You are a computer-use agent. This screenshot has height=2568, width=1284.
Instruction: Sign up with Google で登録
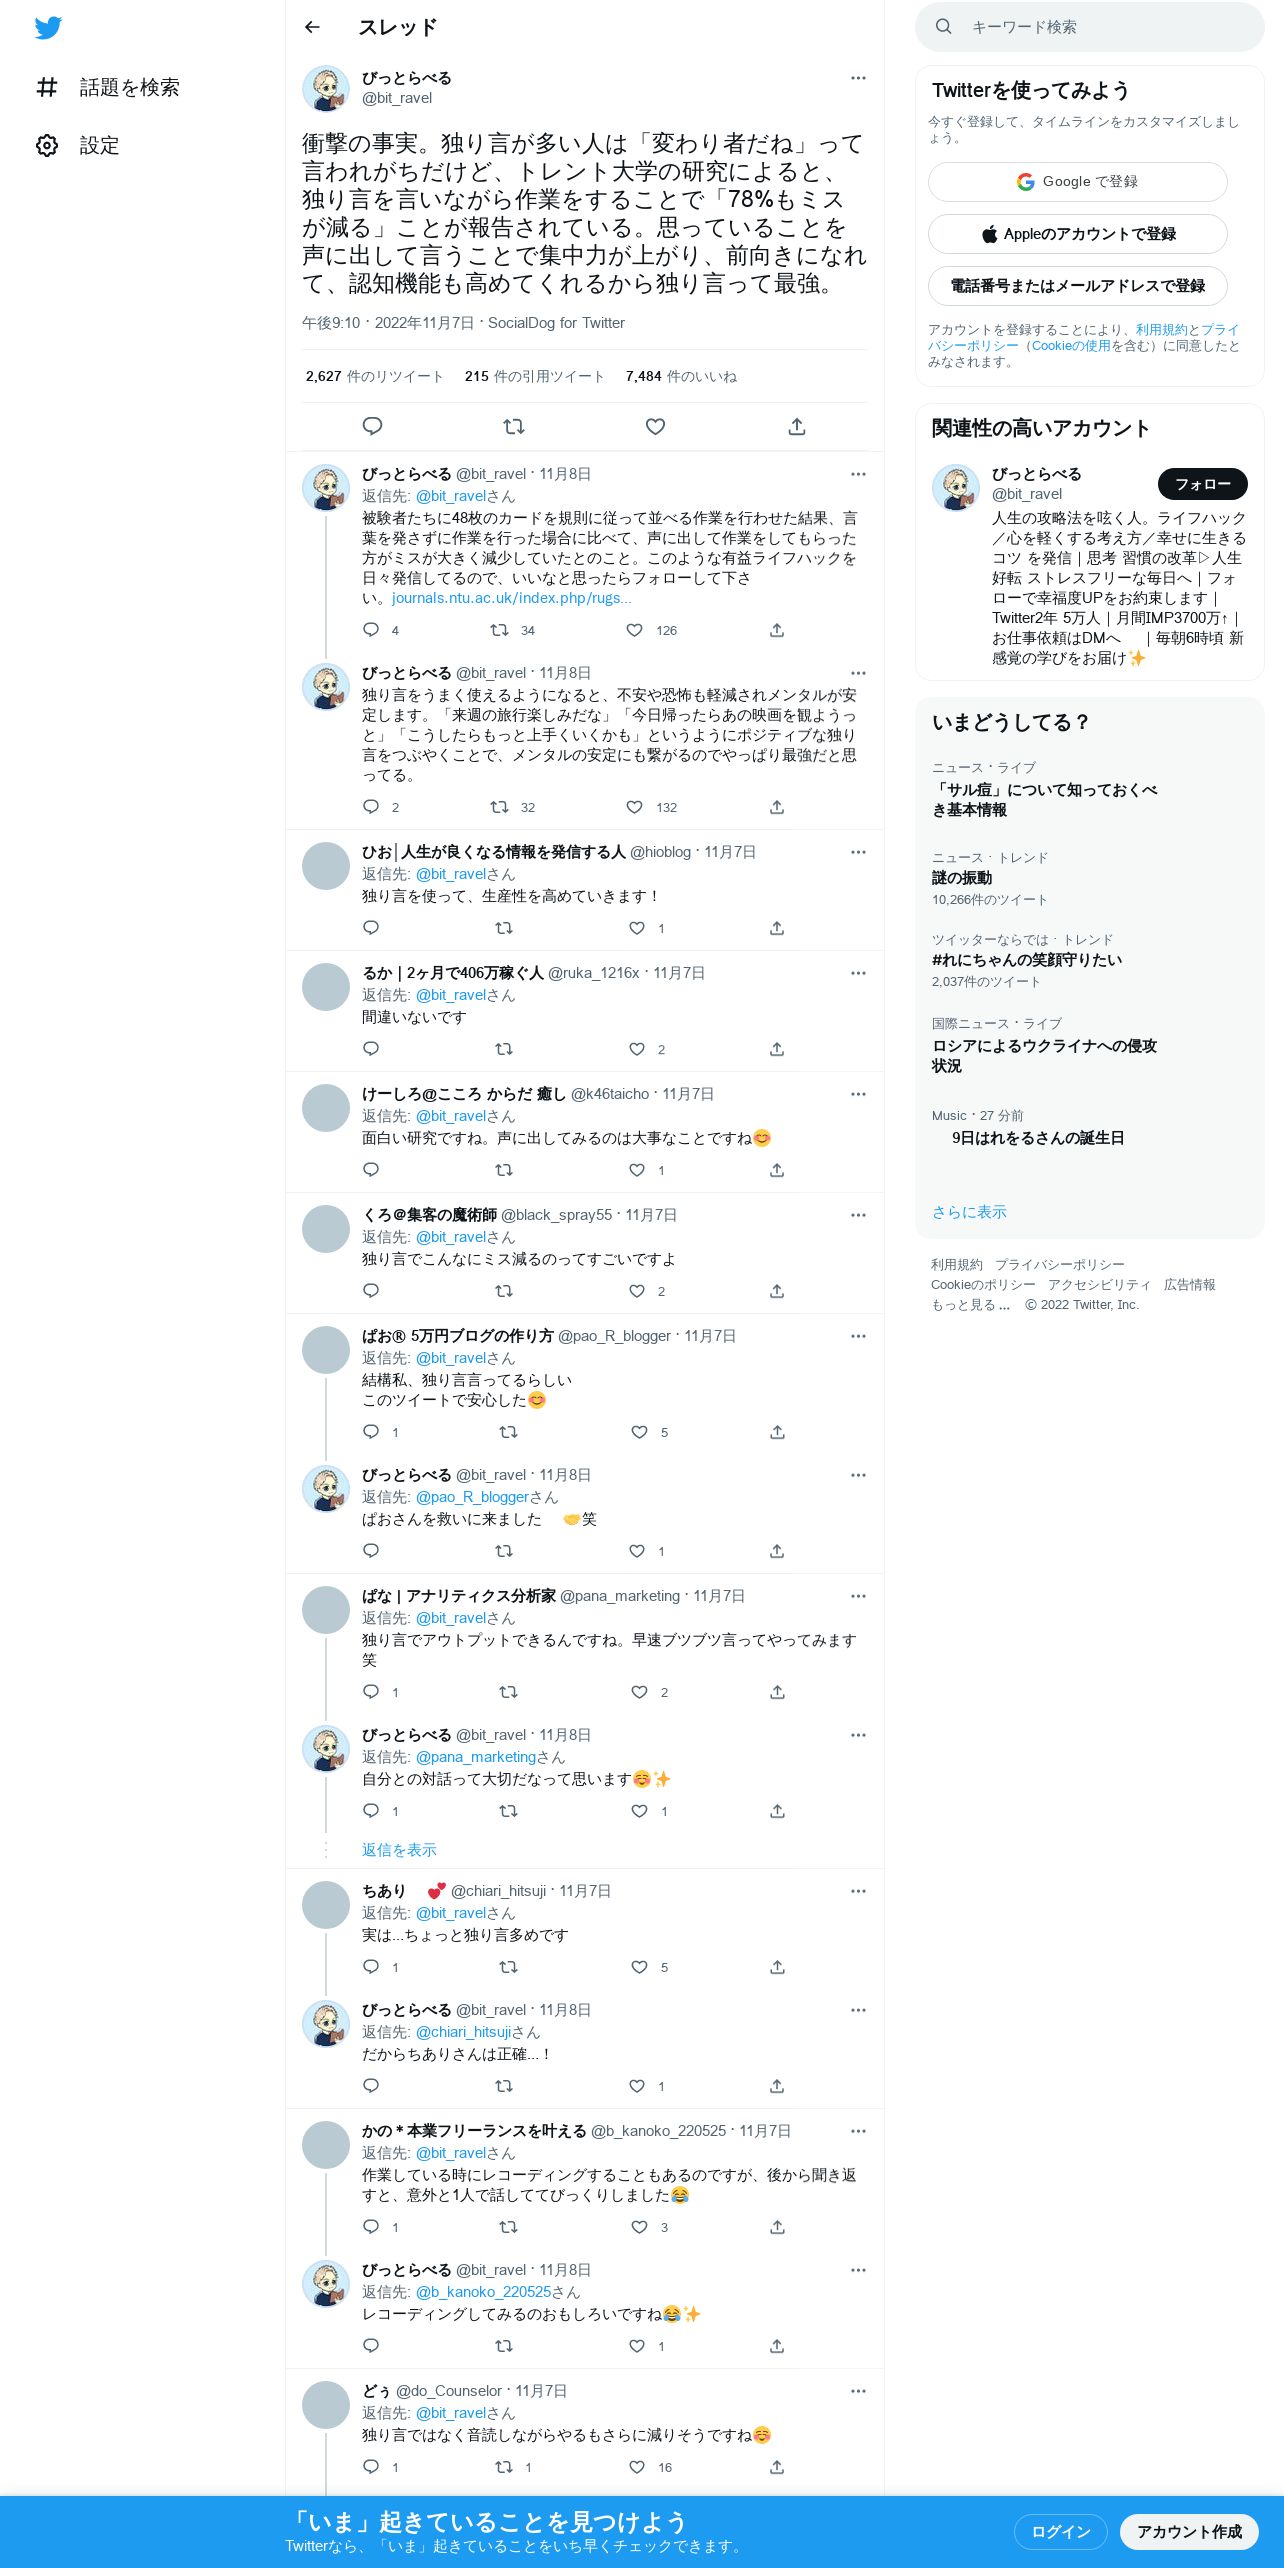1078,182
